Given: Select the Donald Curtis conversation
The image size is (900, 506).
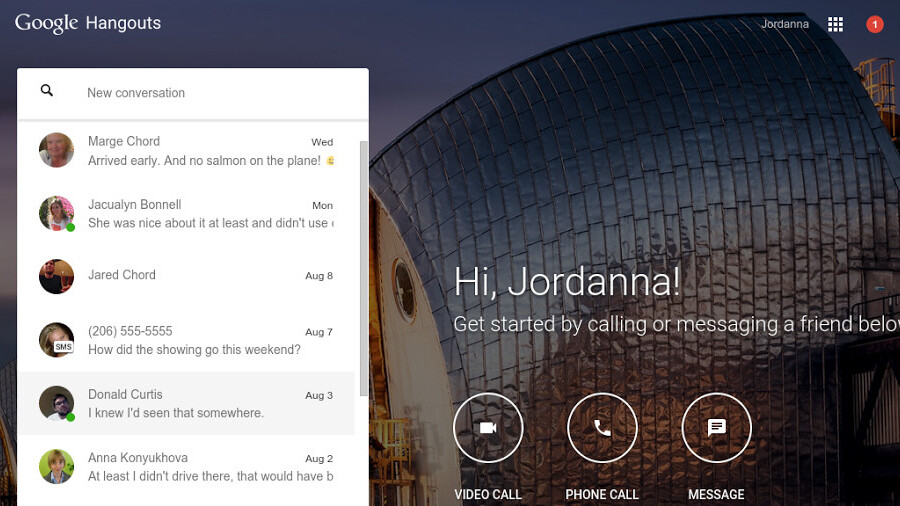Looking at the screenshot, I should (x=200, y=403).
